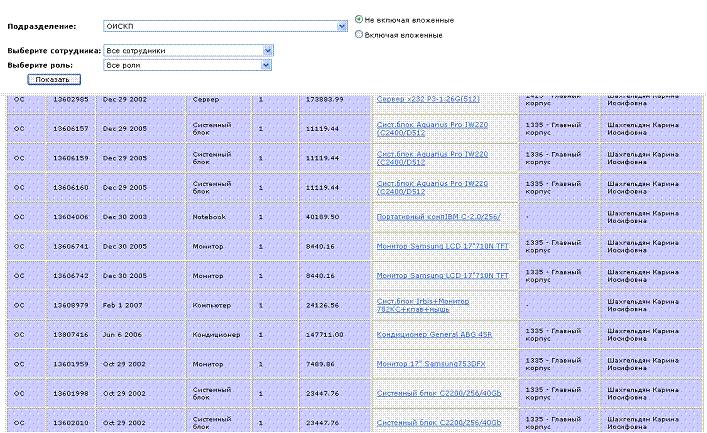Open Aquarius Pro link in row 13606159
The image size is (707, 433).
pyautogui.click(x=432, y=158)
